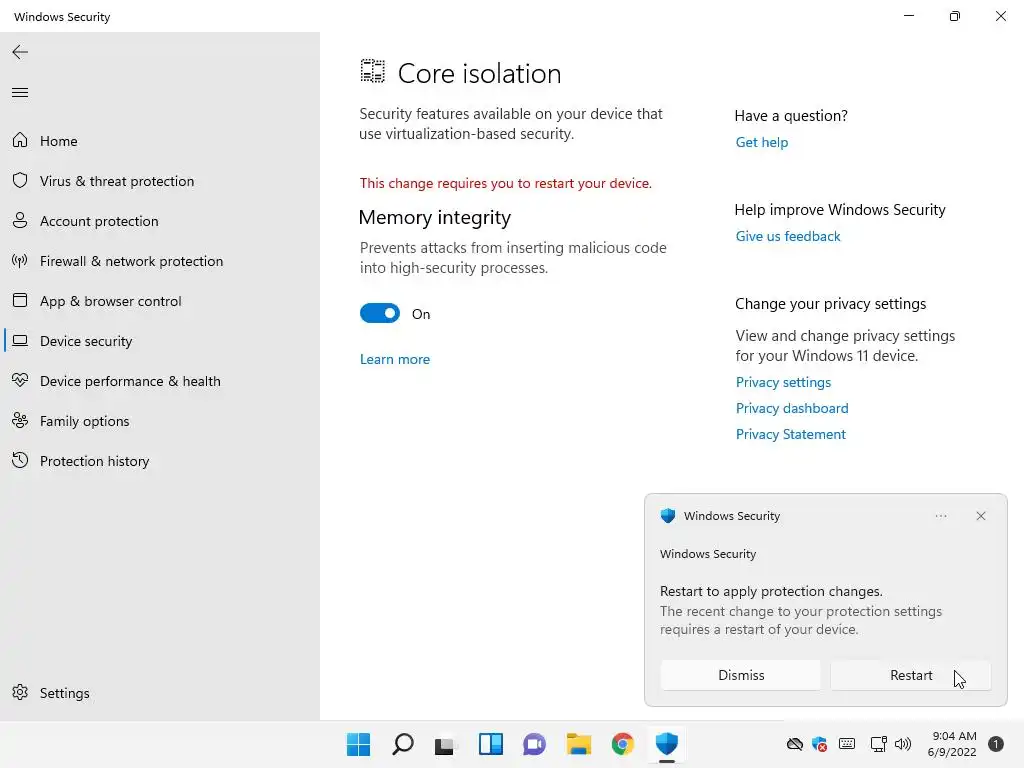Click the Home house icon

[20, 140]
